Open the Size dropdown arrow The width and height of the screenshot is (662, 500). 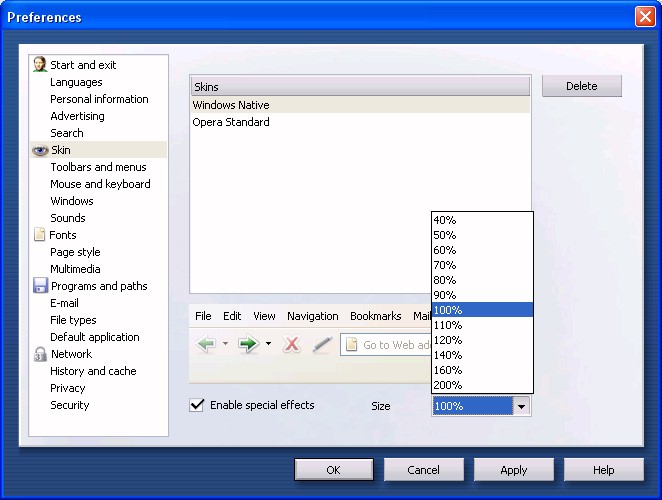[521, 406]
